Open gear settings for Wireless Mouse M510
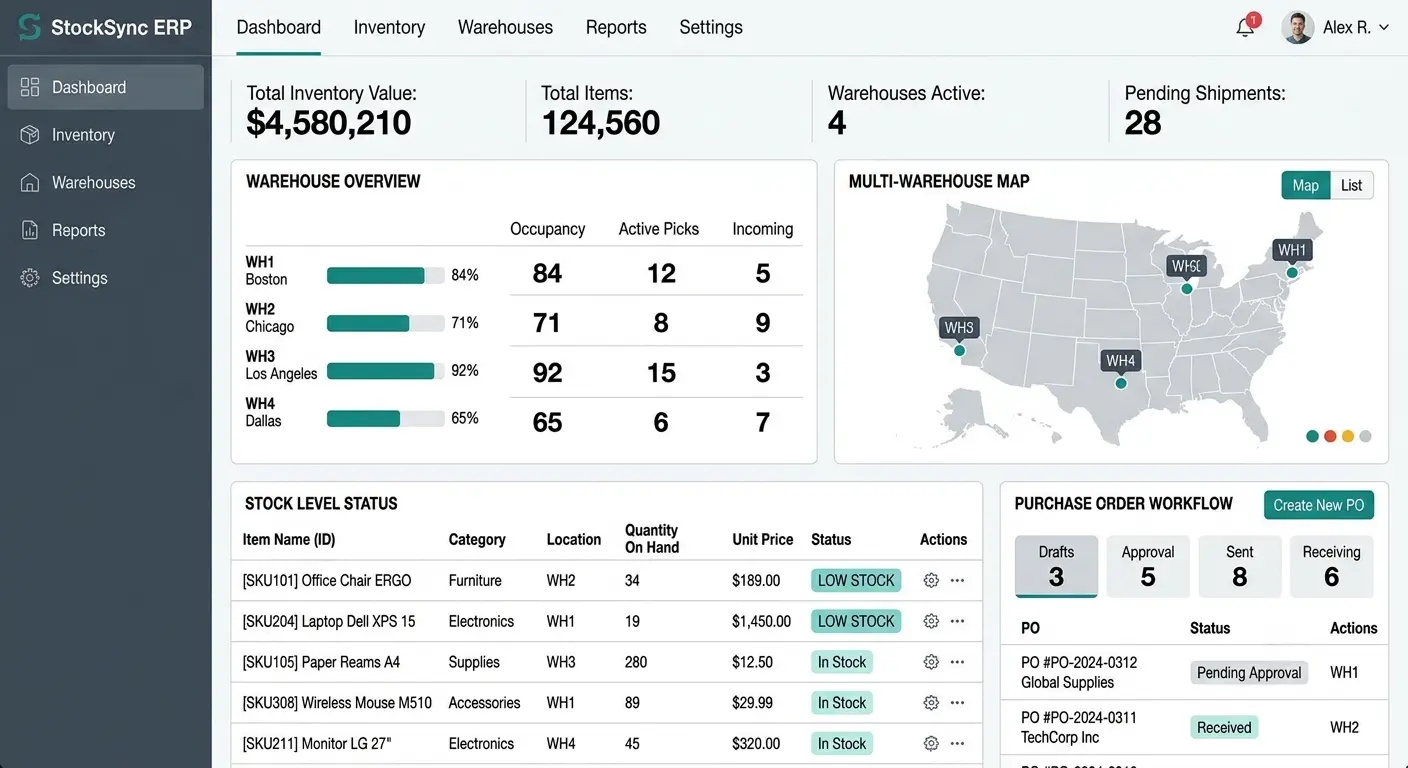 (931, 703)
